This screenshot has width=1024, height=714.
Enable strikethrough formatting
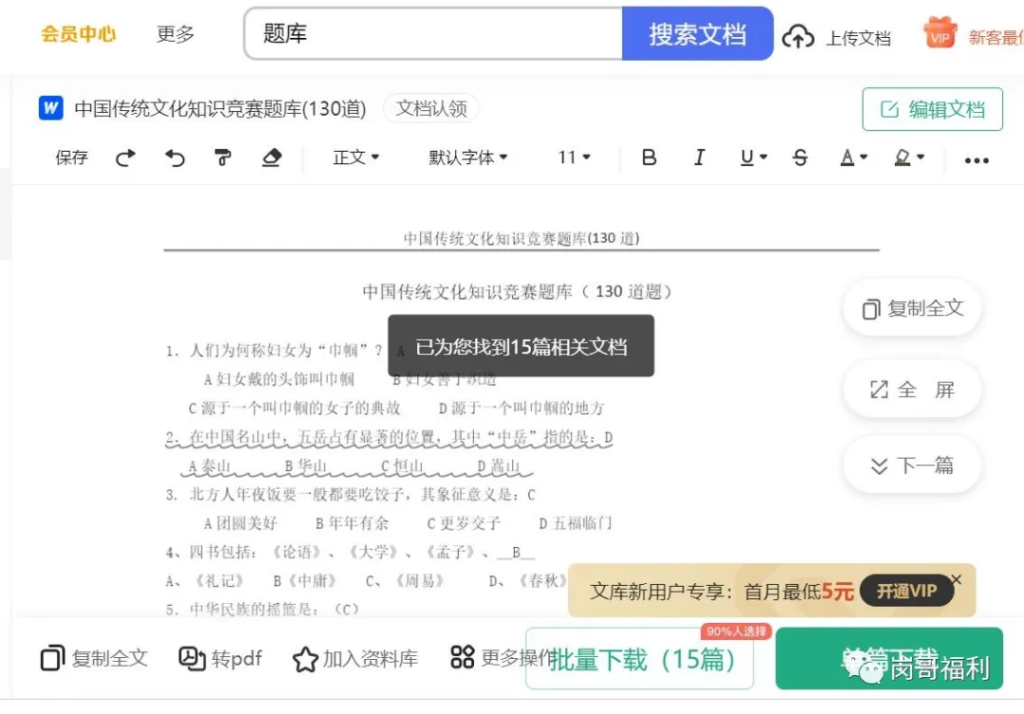[x=800, y=157]
